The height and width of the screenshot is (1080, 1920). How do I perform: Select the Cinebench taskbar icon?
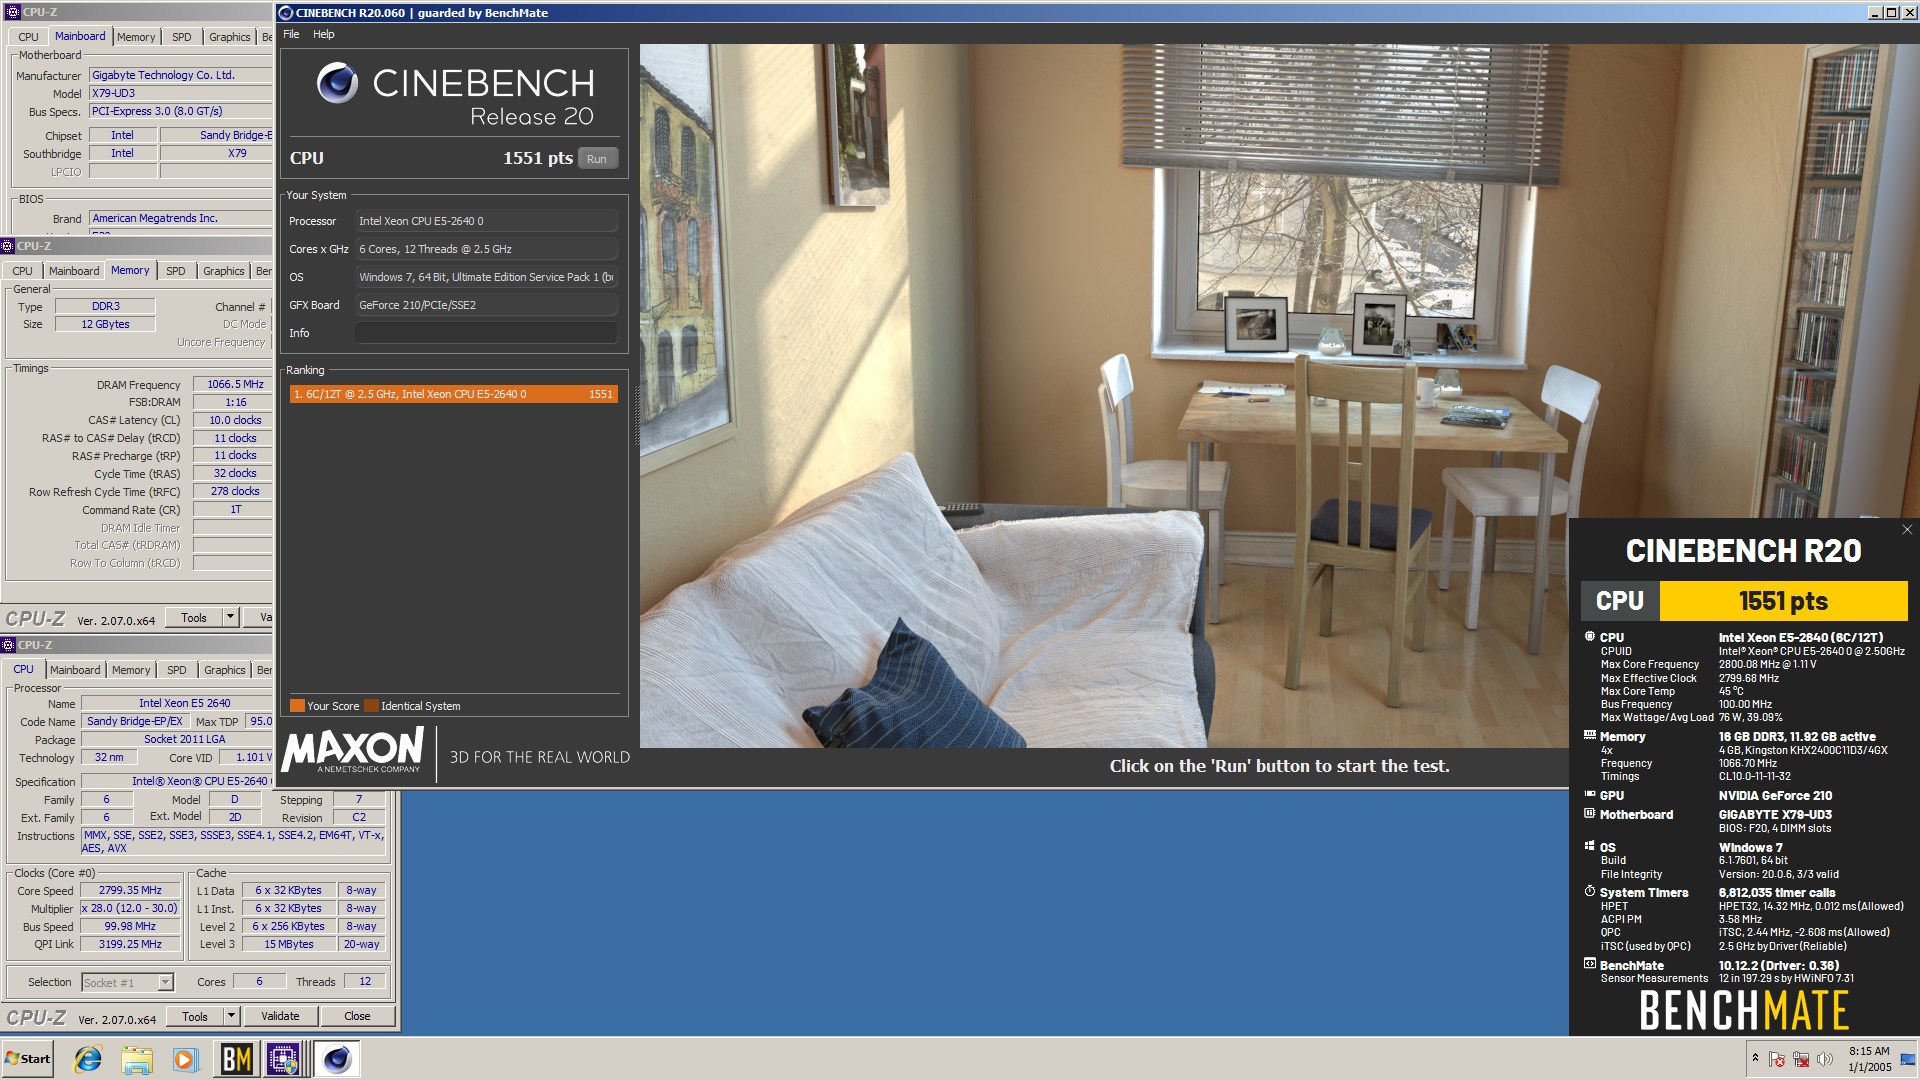337,1059
